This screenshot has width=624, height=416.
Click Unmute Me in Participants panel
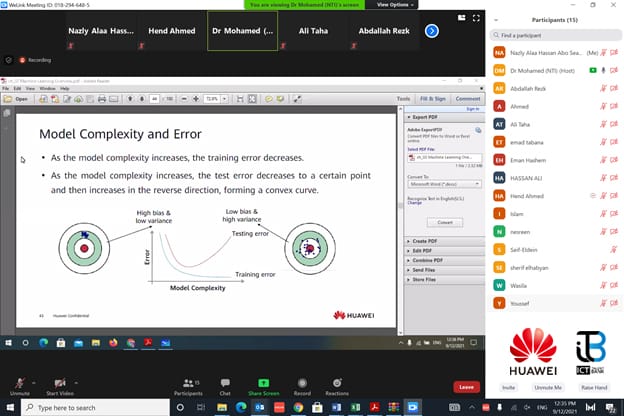coord(546,387)
